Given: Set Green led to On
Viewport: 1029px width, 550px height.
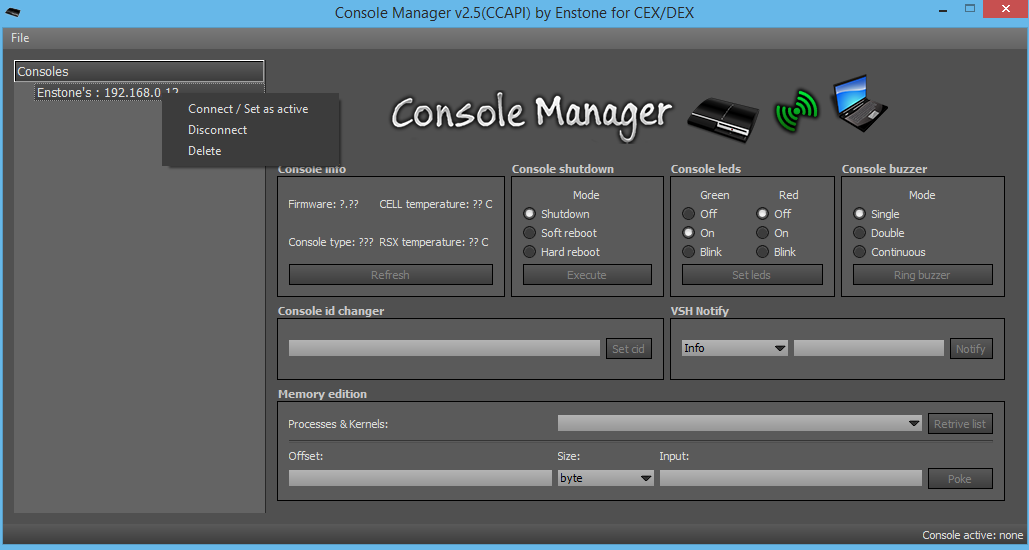Looking at the screenshot, I should (x=688, y=233).
